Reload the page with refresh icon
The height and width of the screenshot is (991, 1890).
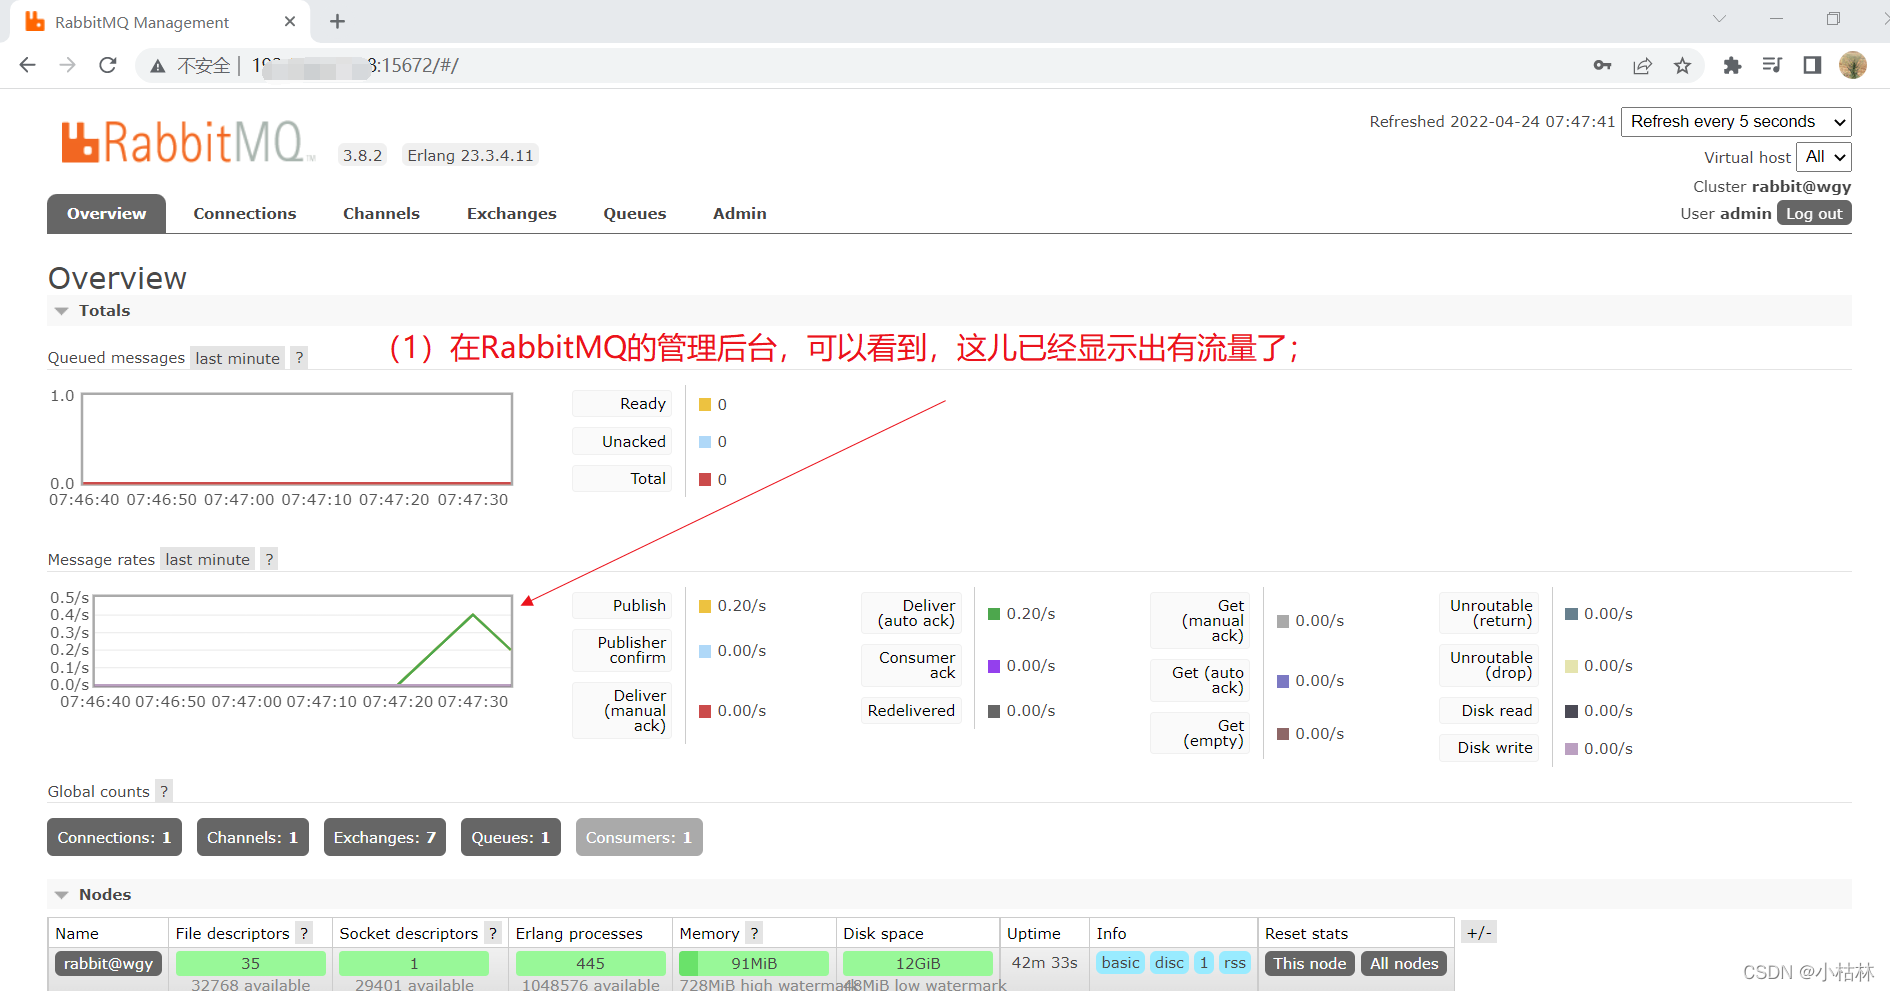coord(108,65)
